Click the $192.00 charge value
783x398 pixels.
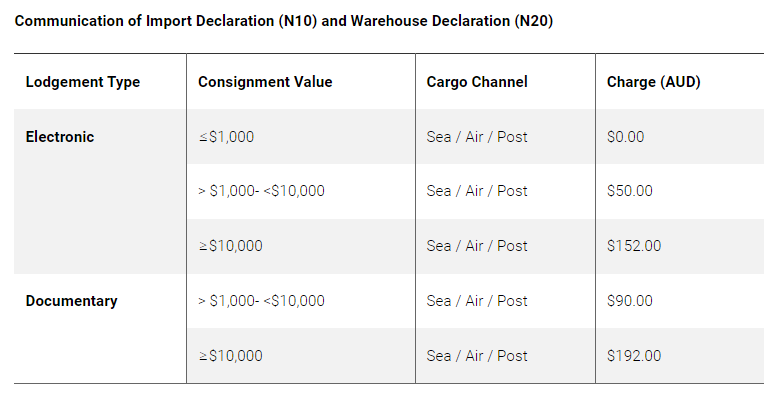[x=634, y=356]
